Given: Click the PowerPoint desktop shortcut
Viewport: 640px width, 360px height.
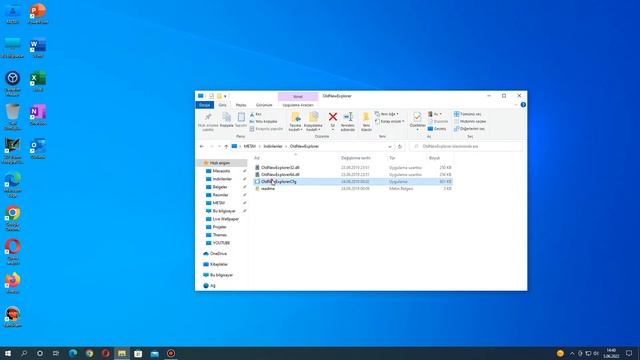Looking at the screenshot, I should [38, 13].
